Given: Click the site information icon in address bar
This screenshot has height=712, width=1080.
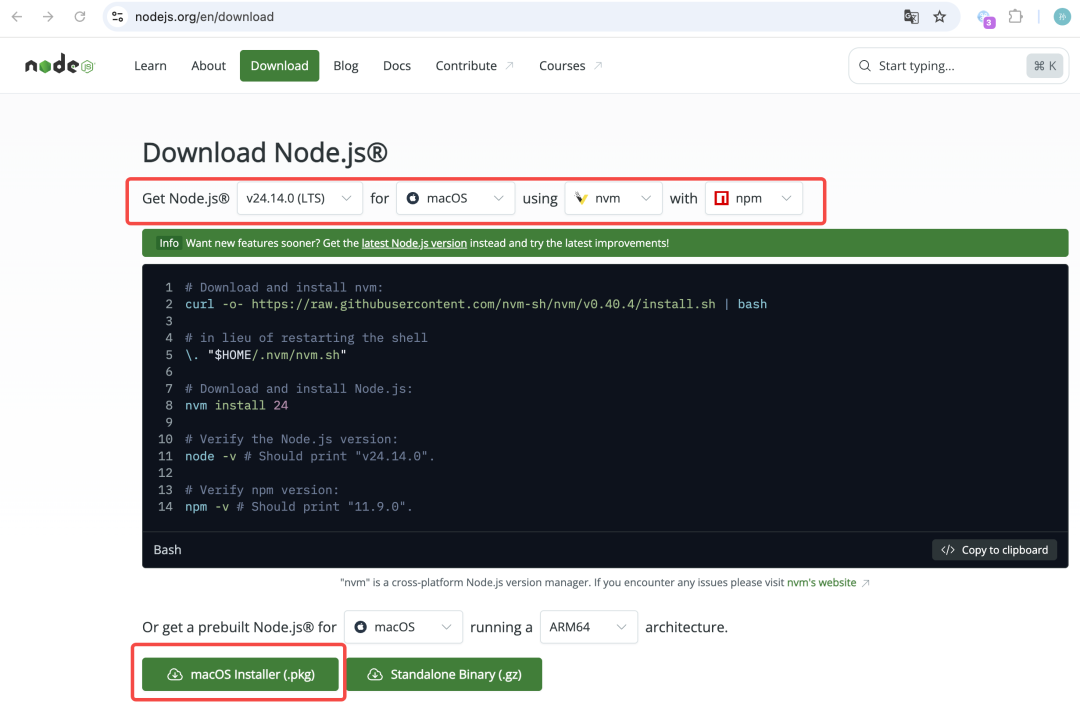Looking at the screenshot, I should (x=118, y=17).
